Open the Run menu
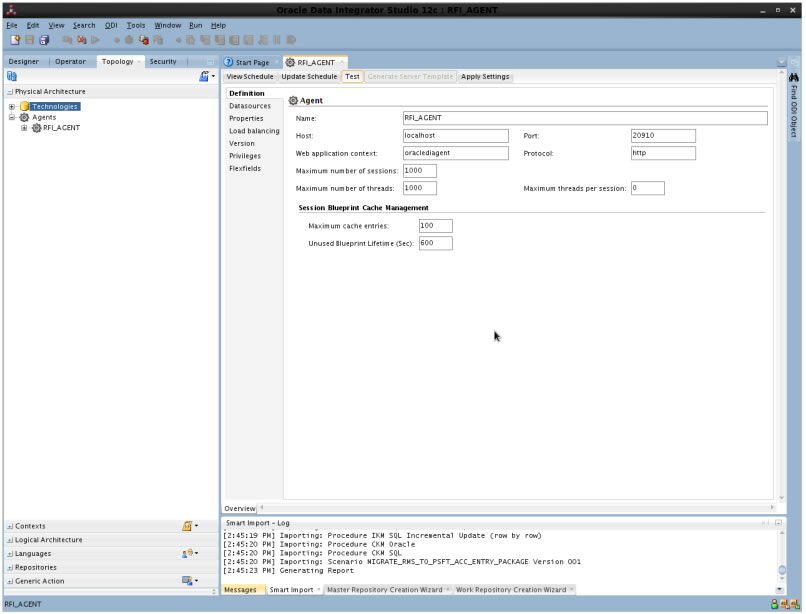The height and width of the screenshot is (614, 806). coord(195,25)
